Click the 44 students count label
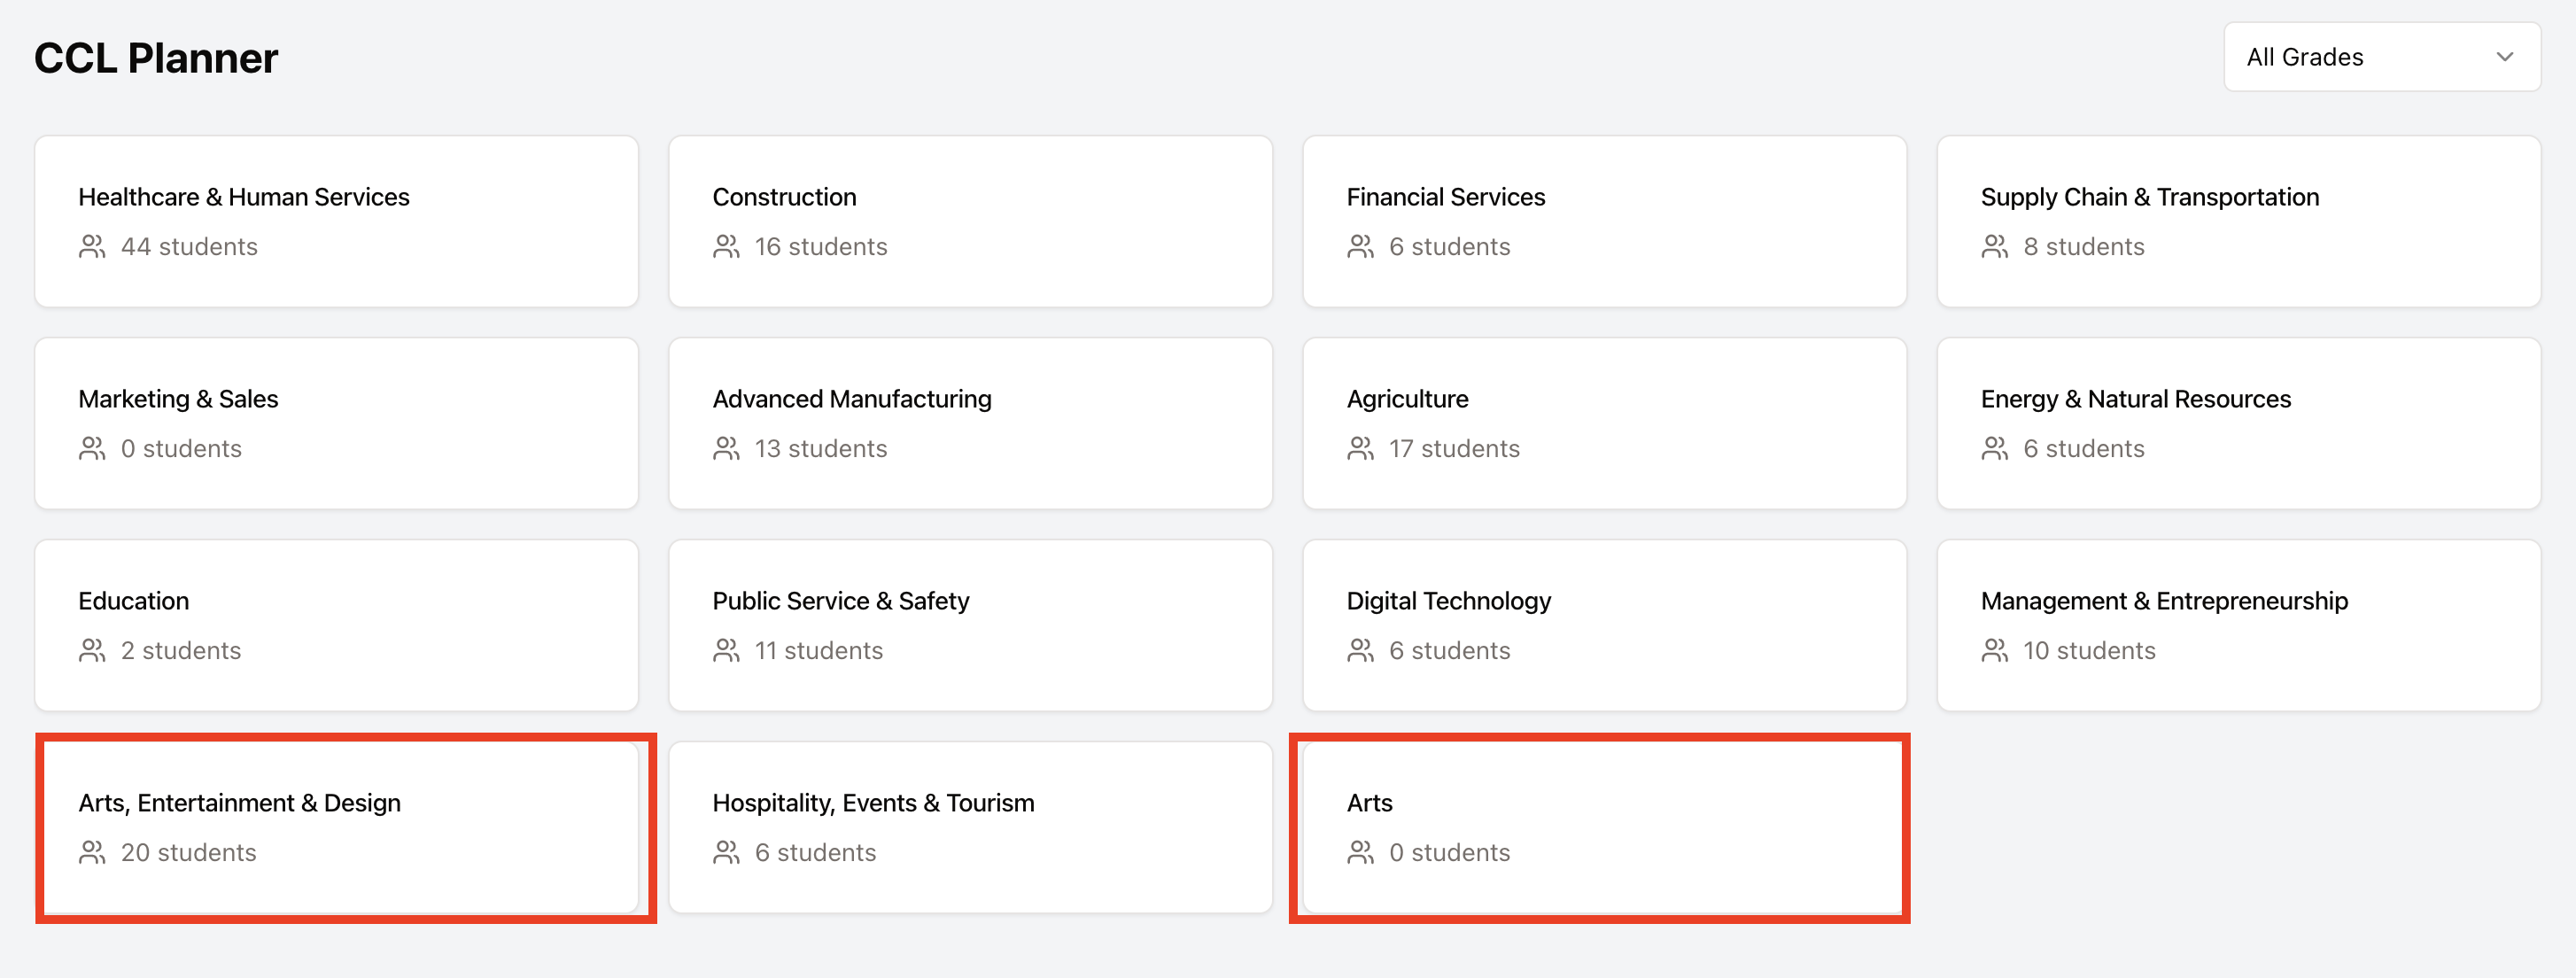The height and width of the screenshot is (978, 2576). (189, 247)
